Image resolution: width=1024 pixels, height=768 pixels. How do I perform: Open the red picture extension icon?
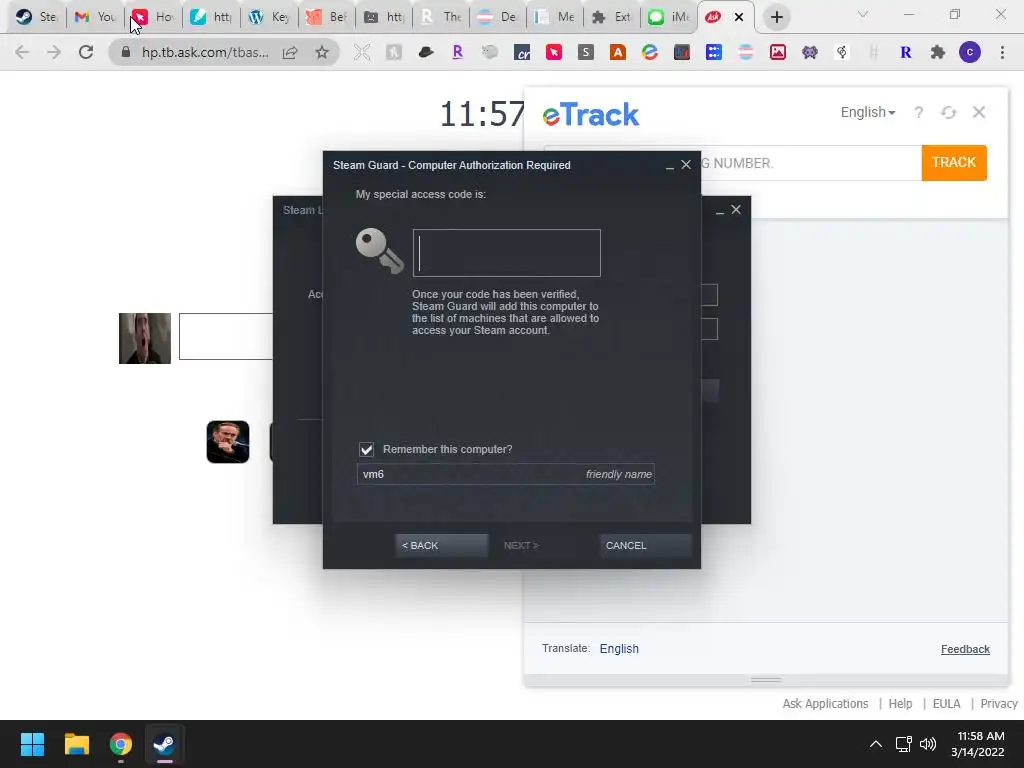(778, 52)
